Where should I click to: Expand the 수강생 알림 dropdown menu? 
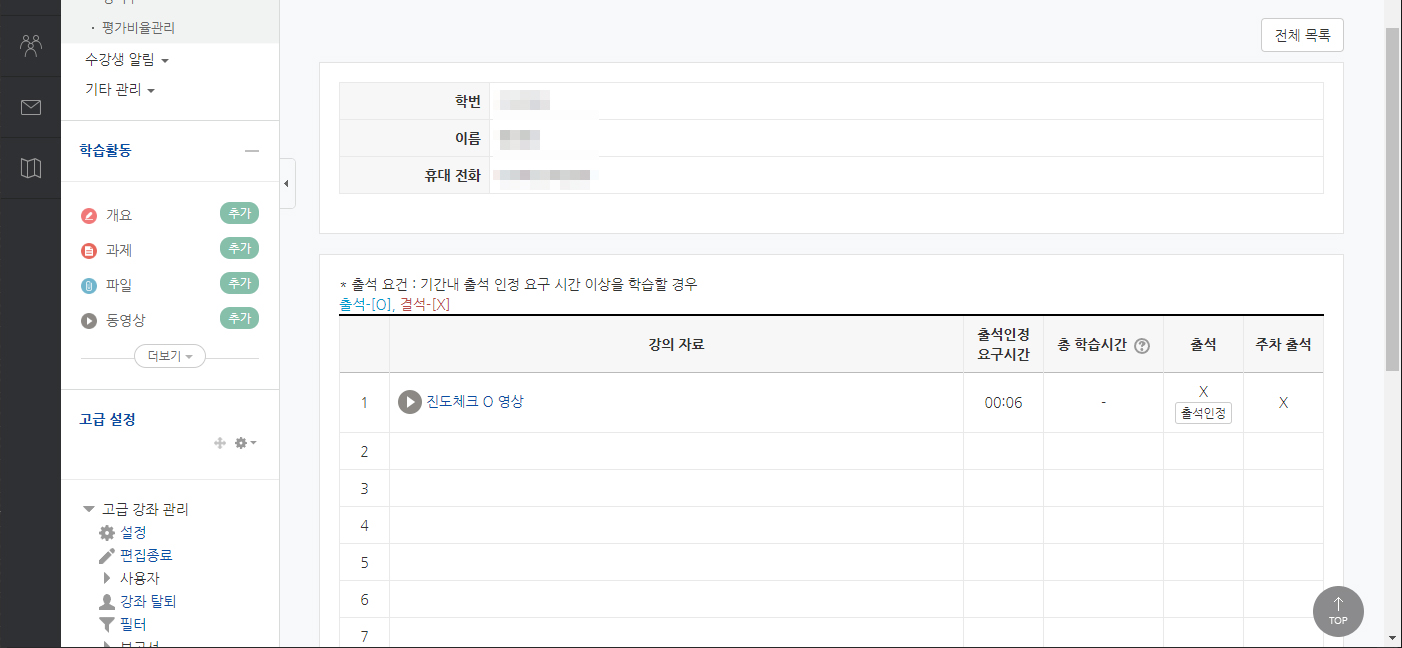point(127,60)
